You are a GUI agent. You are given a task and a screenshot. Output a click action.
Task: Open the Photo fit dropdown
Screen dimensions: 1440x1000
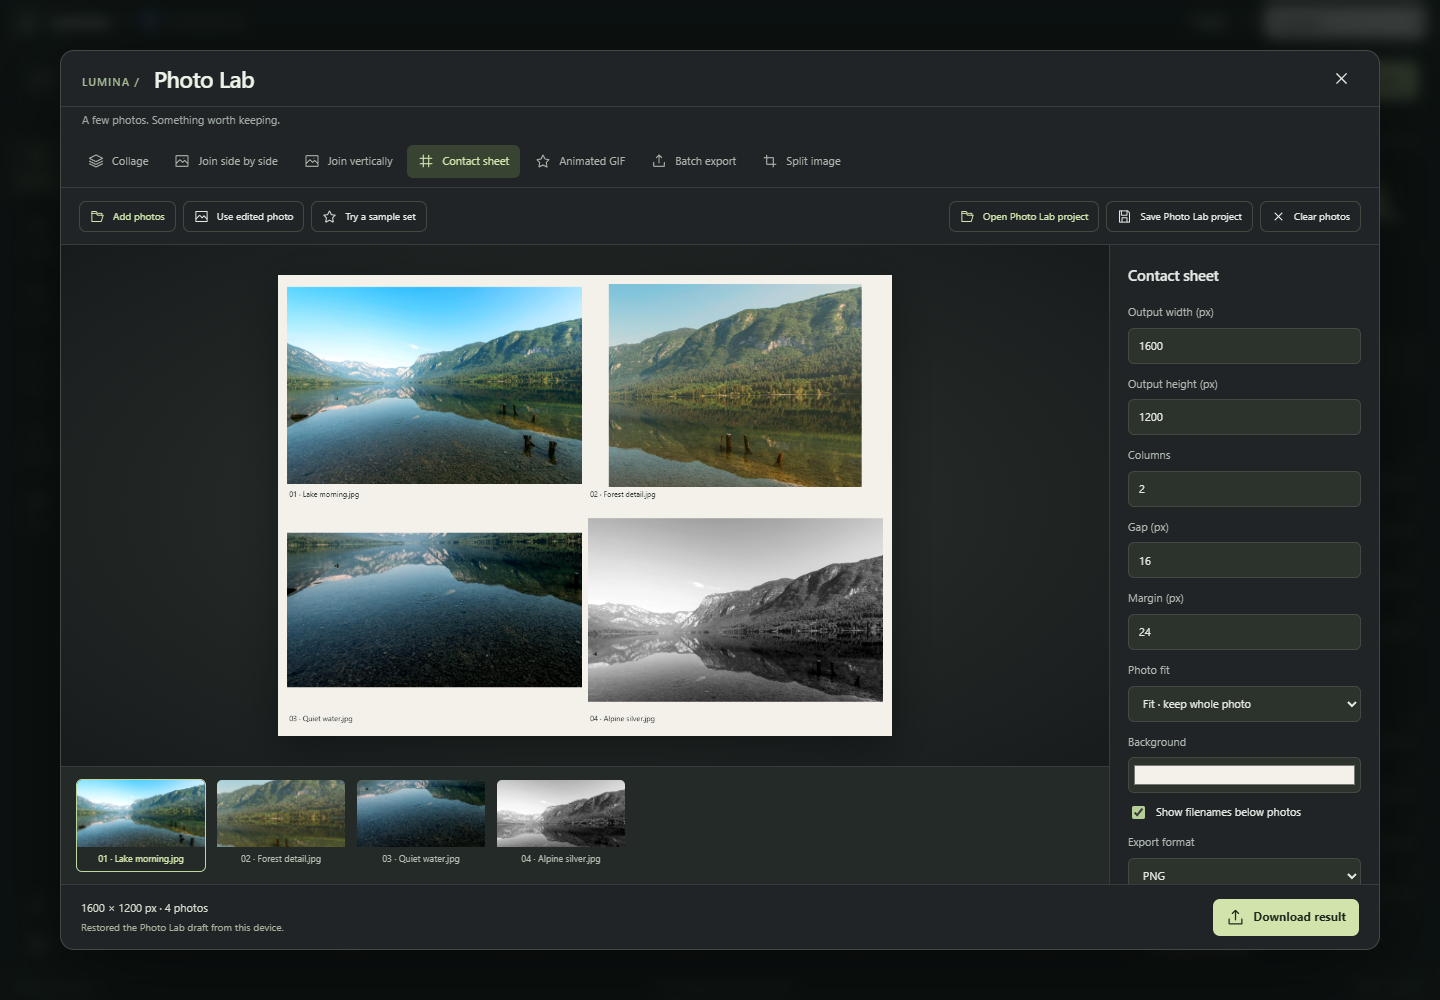[x=1244, y=704]
